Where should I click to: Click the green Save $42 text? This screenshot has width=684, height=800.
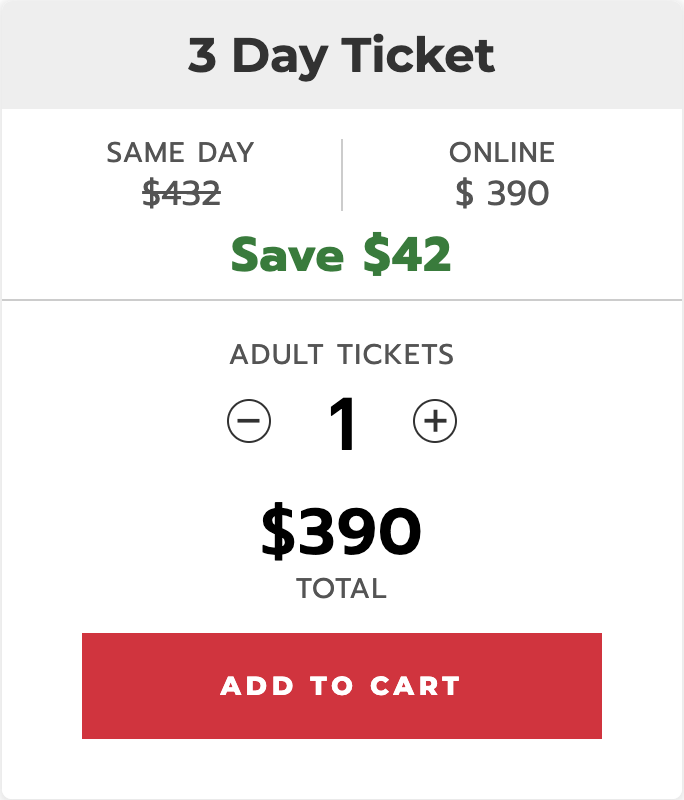pos(341,254)
